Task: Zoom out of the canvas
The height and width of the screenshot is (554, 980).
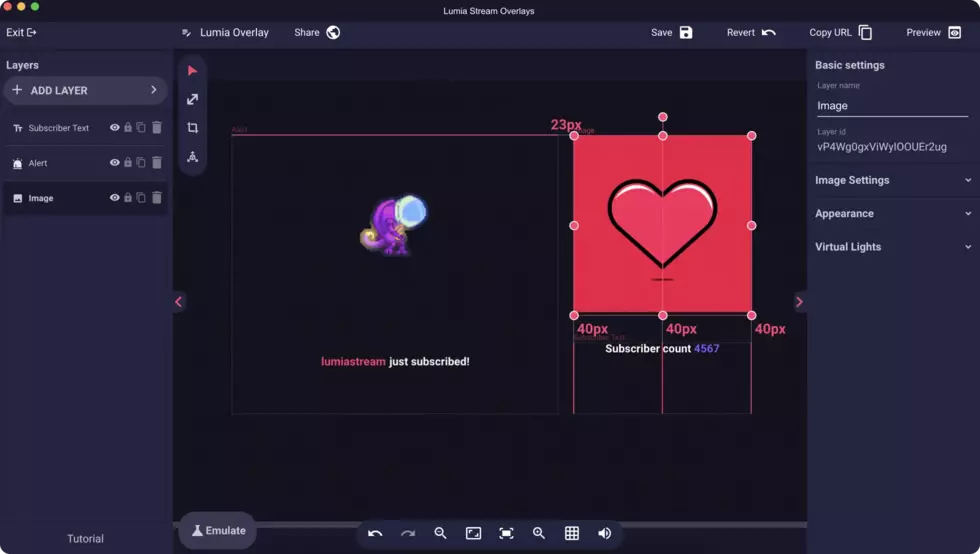Action: click(x=441, y=533)
